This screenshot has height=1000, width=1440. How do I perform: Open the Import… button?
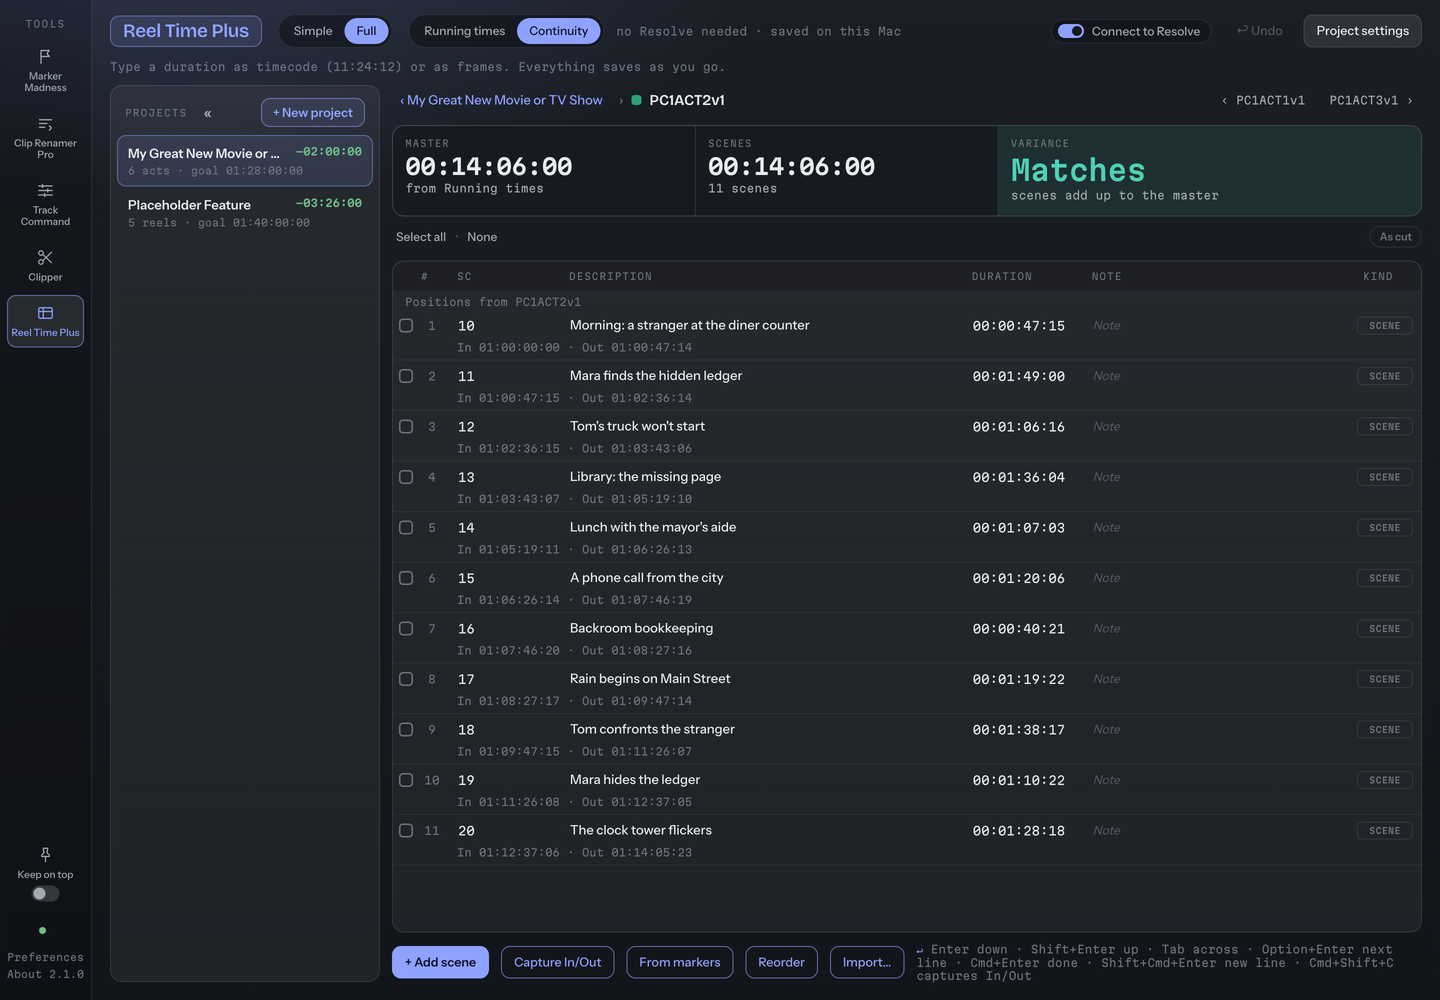[866, 962]
